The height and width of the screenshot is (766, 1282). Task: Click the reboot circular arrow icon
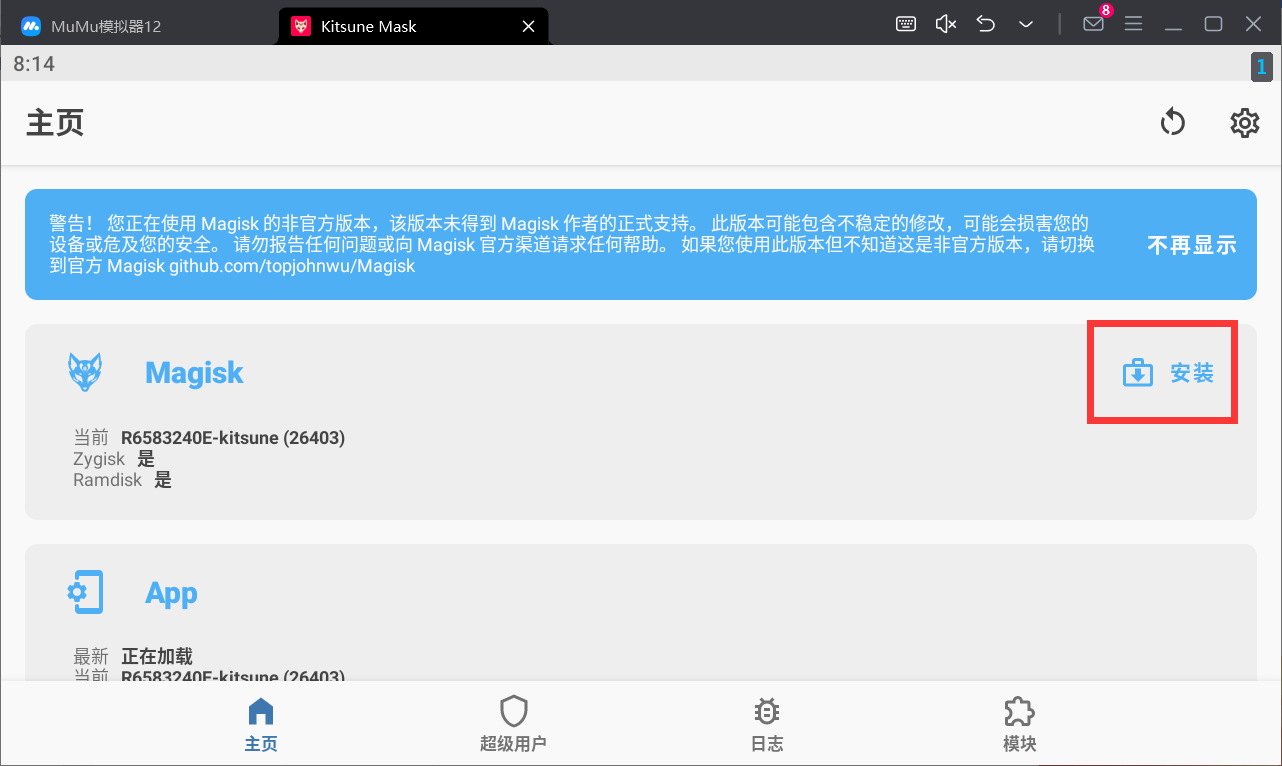click(1172, 123)
